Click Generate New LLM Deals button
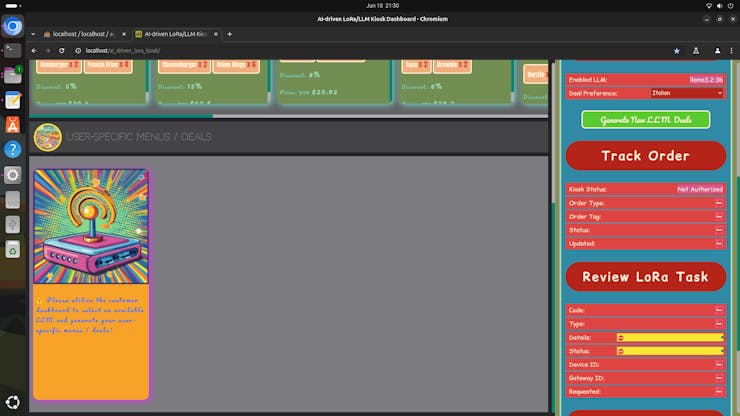Viewport: 740px width, 416px height. pyautogui.click(x=646, y=119)
